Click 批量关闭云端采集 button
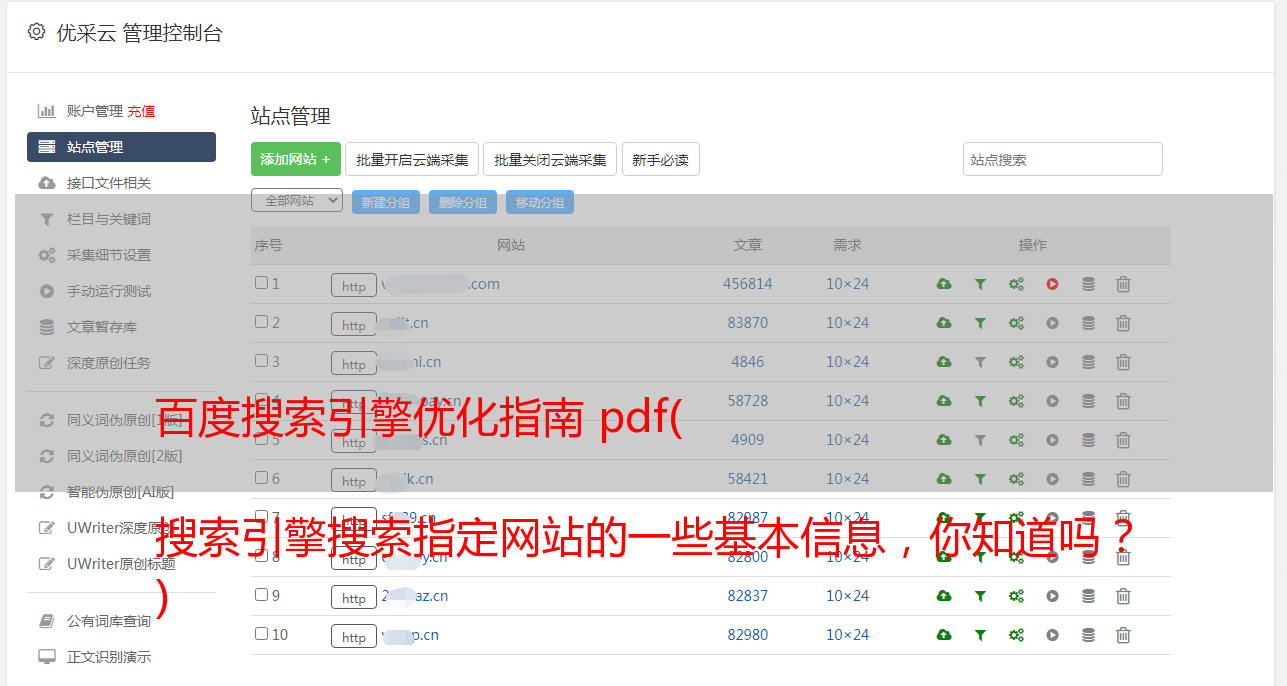1287x686 pixels. coord(550,159)
